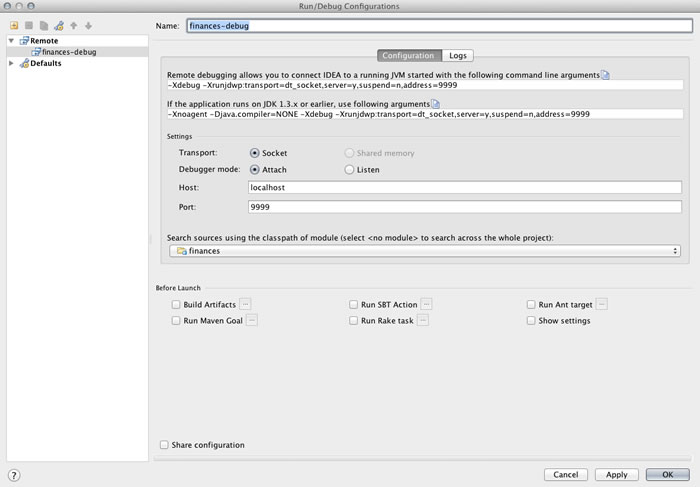
Task: Expand the Defaults tree node
Action: [x=12, y=63]
